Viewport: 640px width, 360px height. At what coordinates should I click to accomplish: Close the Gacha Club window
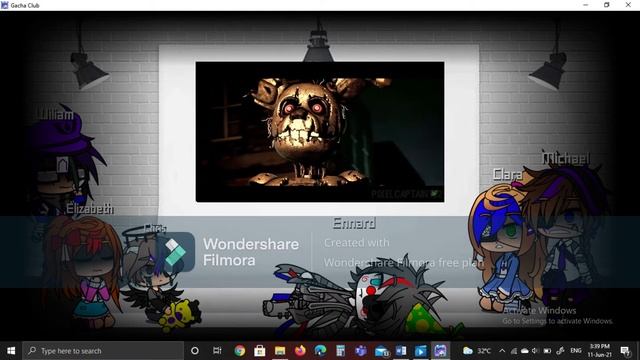tap(628, 5)
